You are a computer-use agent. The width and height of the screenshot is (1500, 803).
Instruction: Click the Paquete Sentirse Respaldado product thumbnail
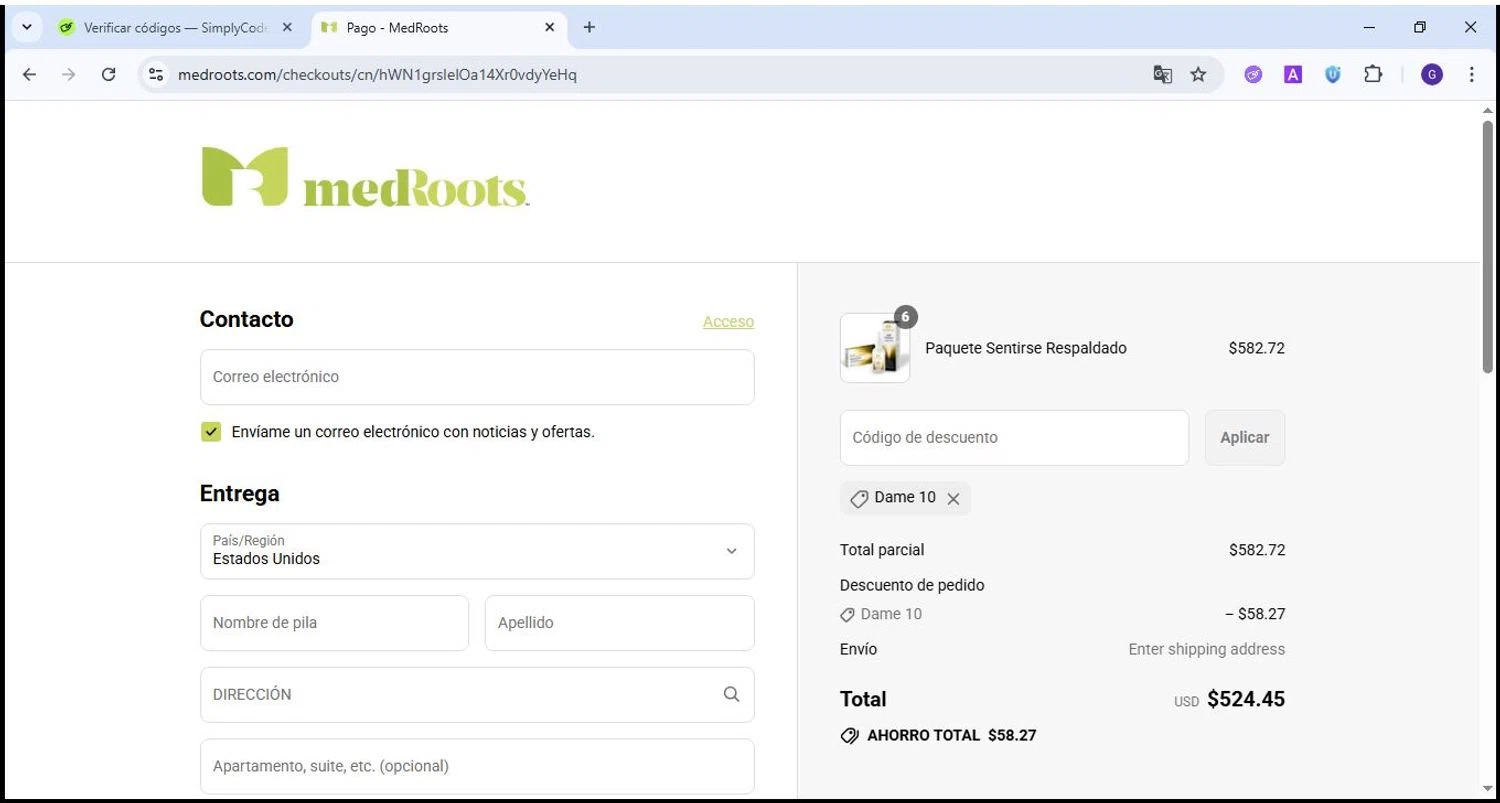[875, 348]
